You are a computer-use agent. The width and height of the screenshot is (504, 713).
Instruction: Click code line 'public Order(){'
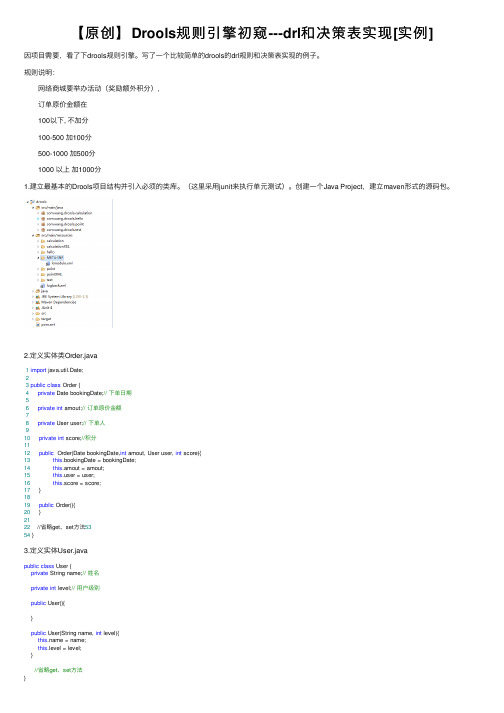pyautogui.click(x=57, y=505)
